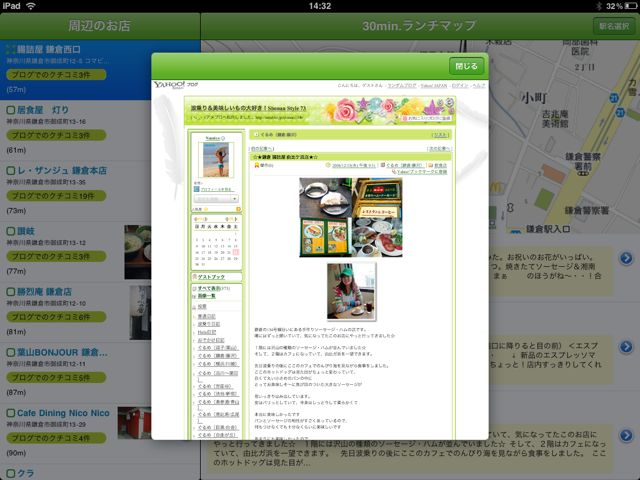The image size is (640, 480).
Task: Close the blog popup with 閉じる
Action: click(466, 66)
